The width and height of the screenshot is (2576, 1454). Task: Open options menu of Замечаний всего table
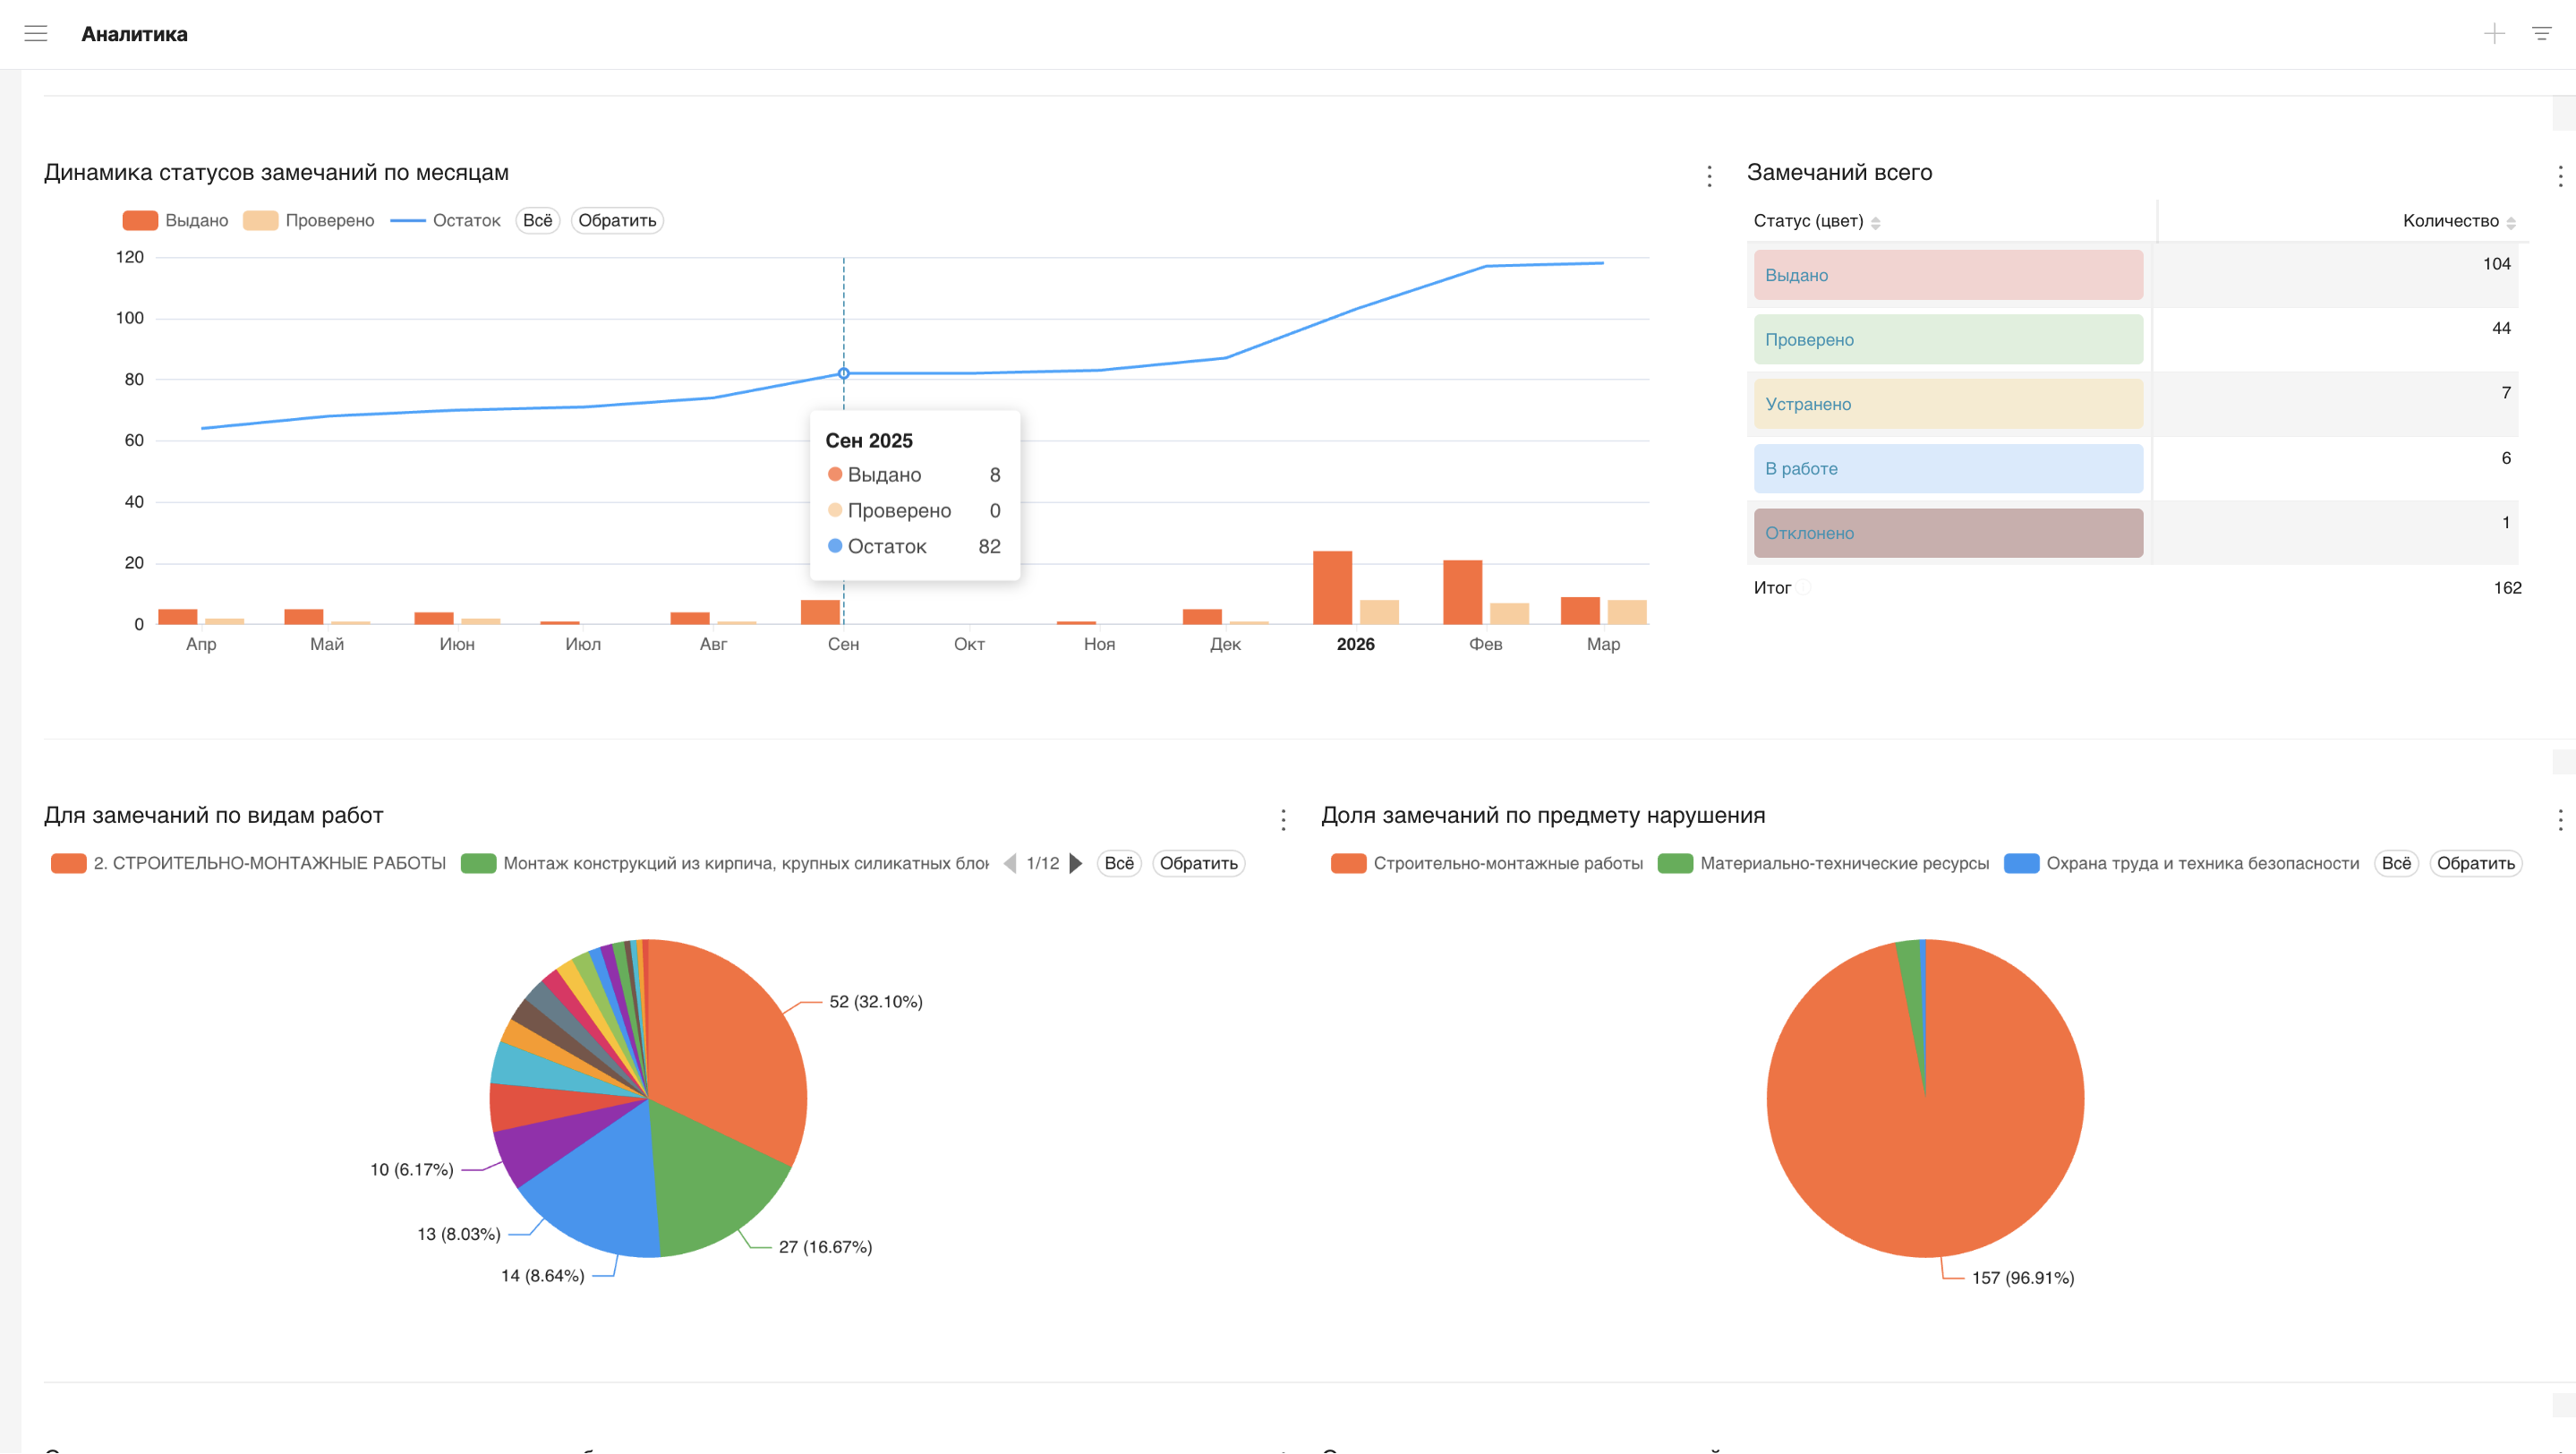pos(2559,176)
